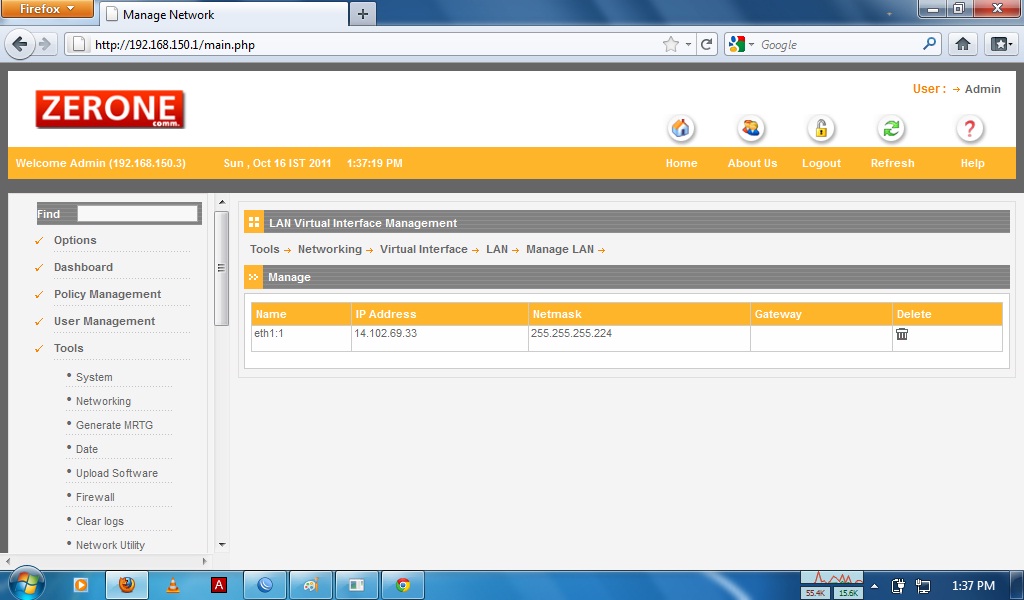
Task: Click the Refresh link text
Action: click(892, 163)
